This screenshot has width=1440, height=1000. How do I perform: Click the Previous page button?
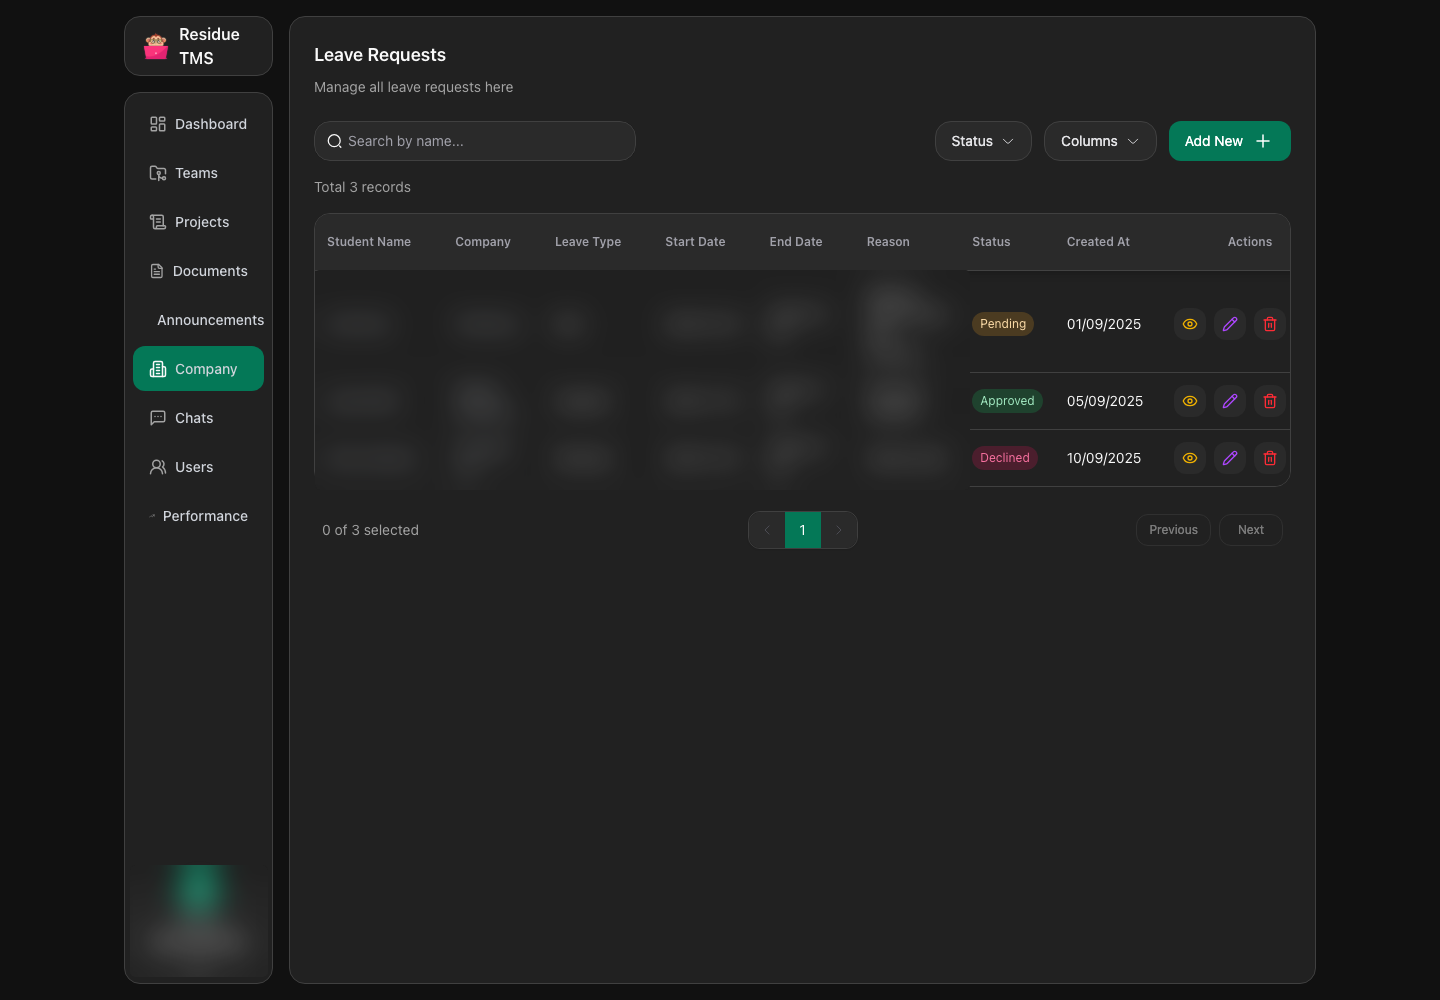click(1173, 530)
